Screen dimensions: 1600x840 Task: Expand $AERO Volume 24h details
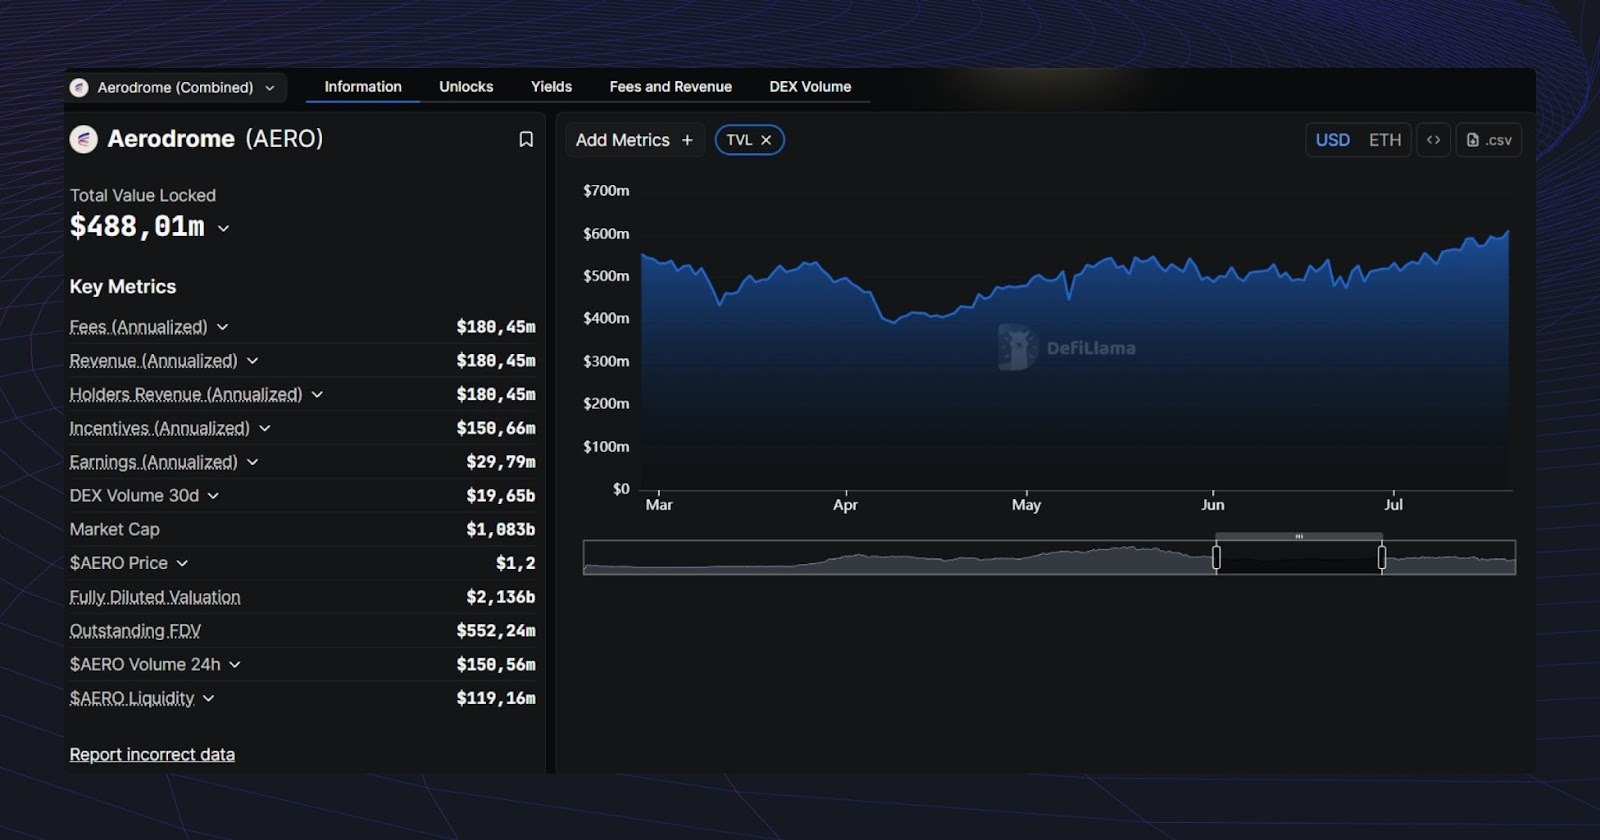tap(235, 665)
